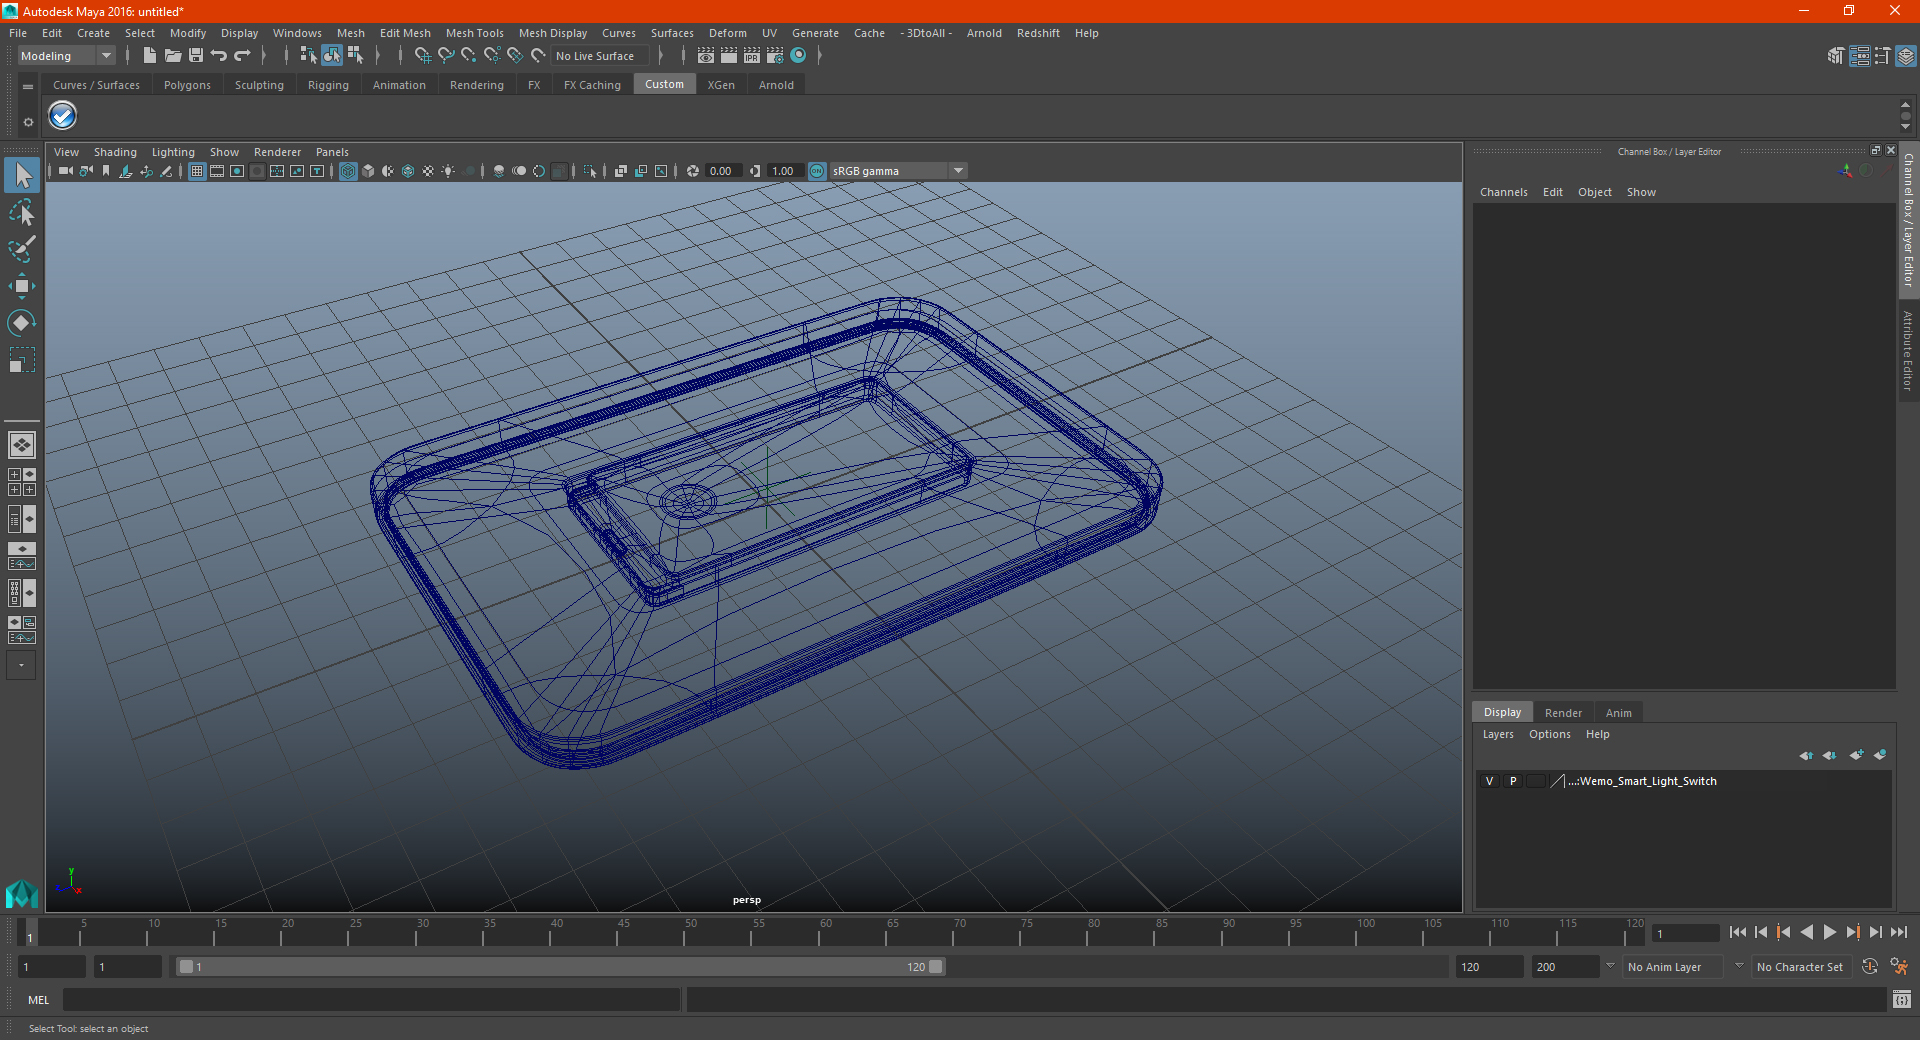Go to start of playback range

coord(1738,932)
